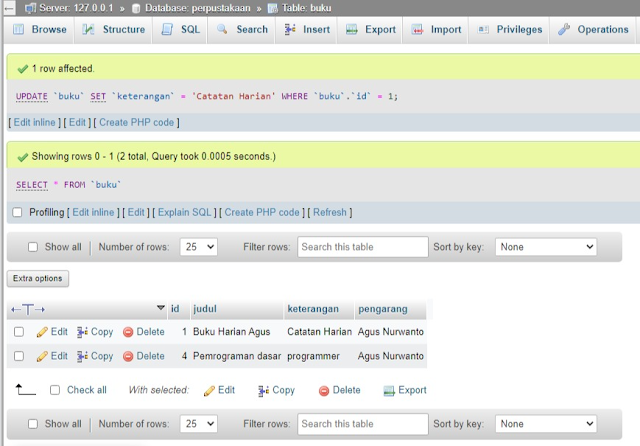Open the SQL tab
The height and width of the screenshot is (446, 640).
[x=180, y=29]
